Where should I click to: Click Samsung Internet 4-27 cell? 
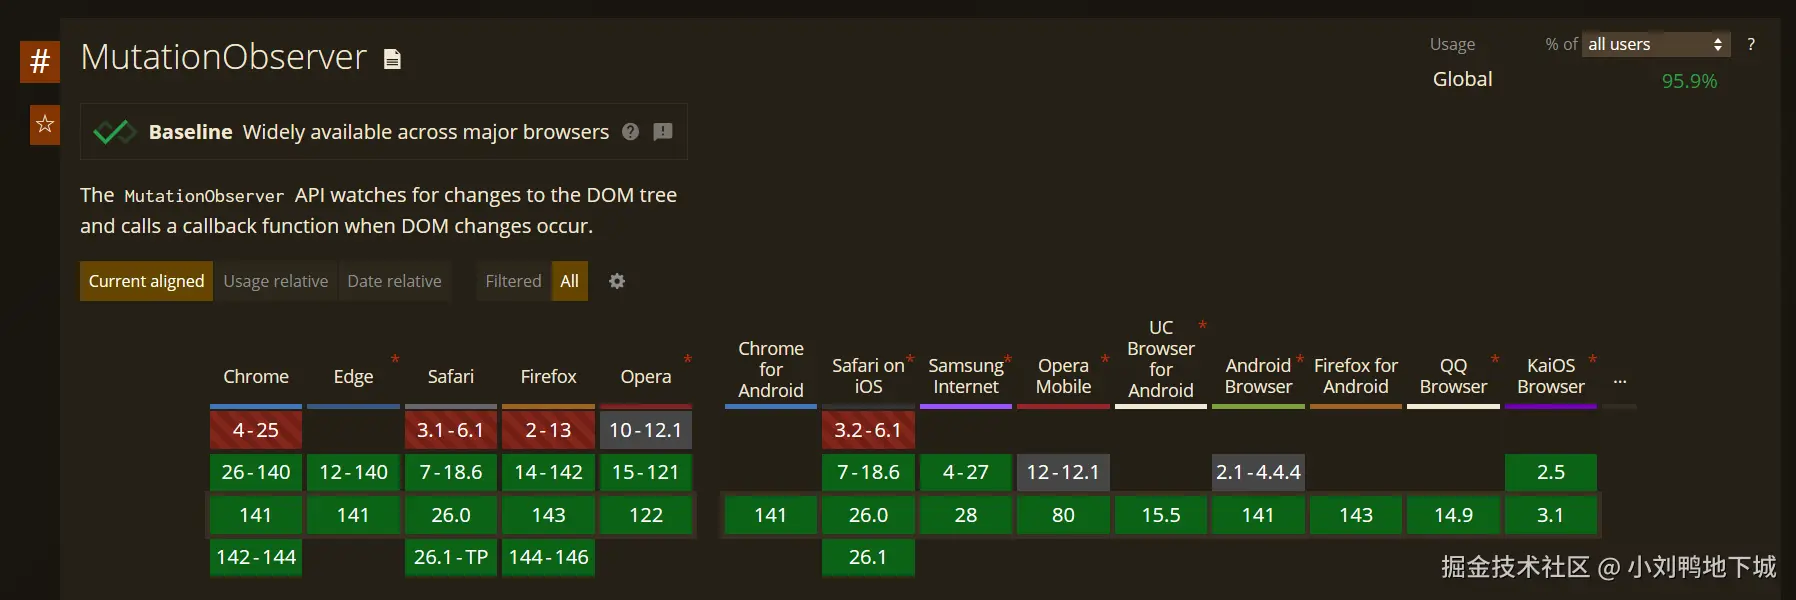tap(966, 472)
